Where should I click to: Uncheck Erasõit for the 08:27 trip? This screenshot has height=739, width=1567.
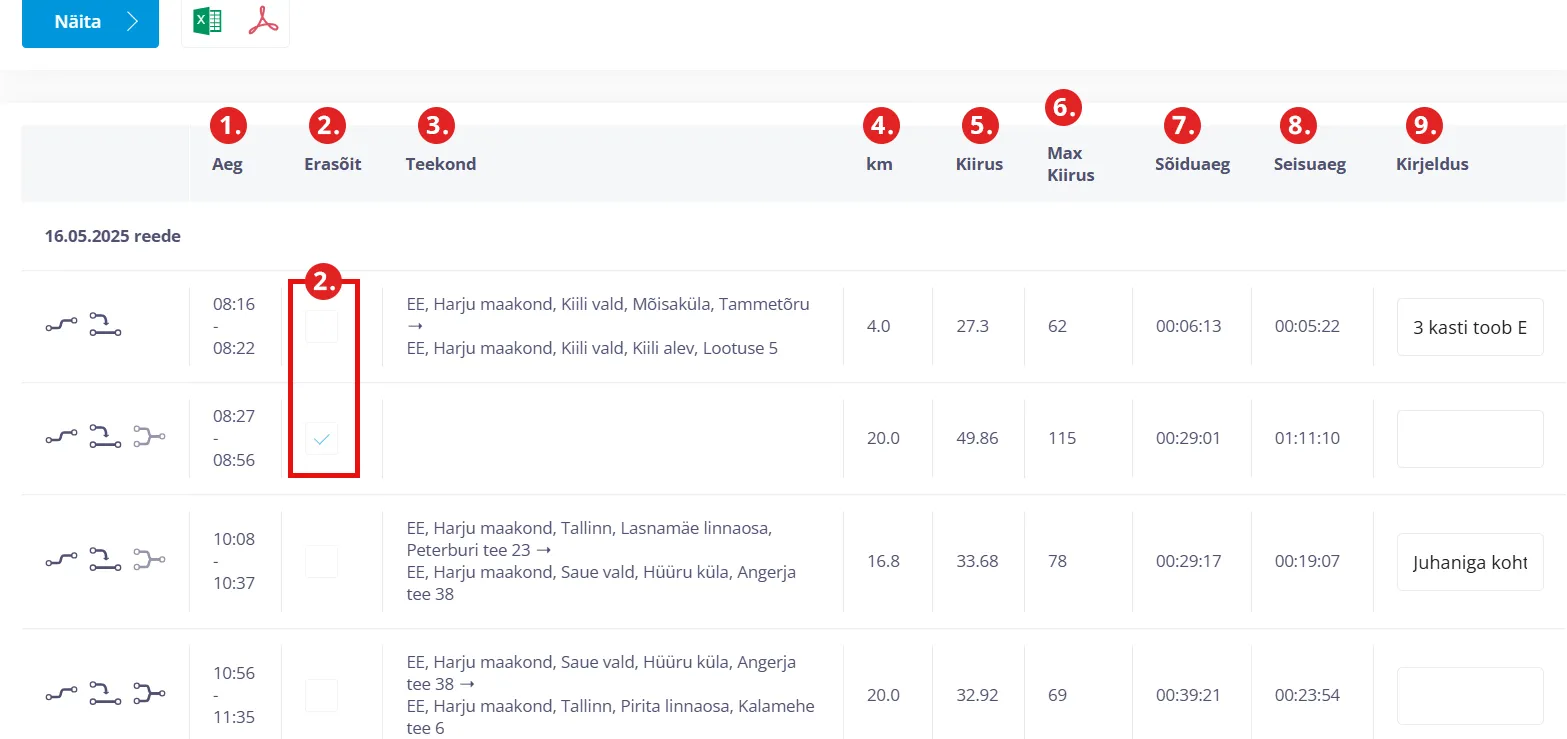point(322,439)
